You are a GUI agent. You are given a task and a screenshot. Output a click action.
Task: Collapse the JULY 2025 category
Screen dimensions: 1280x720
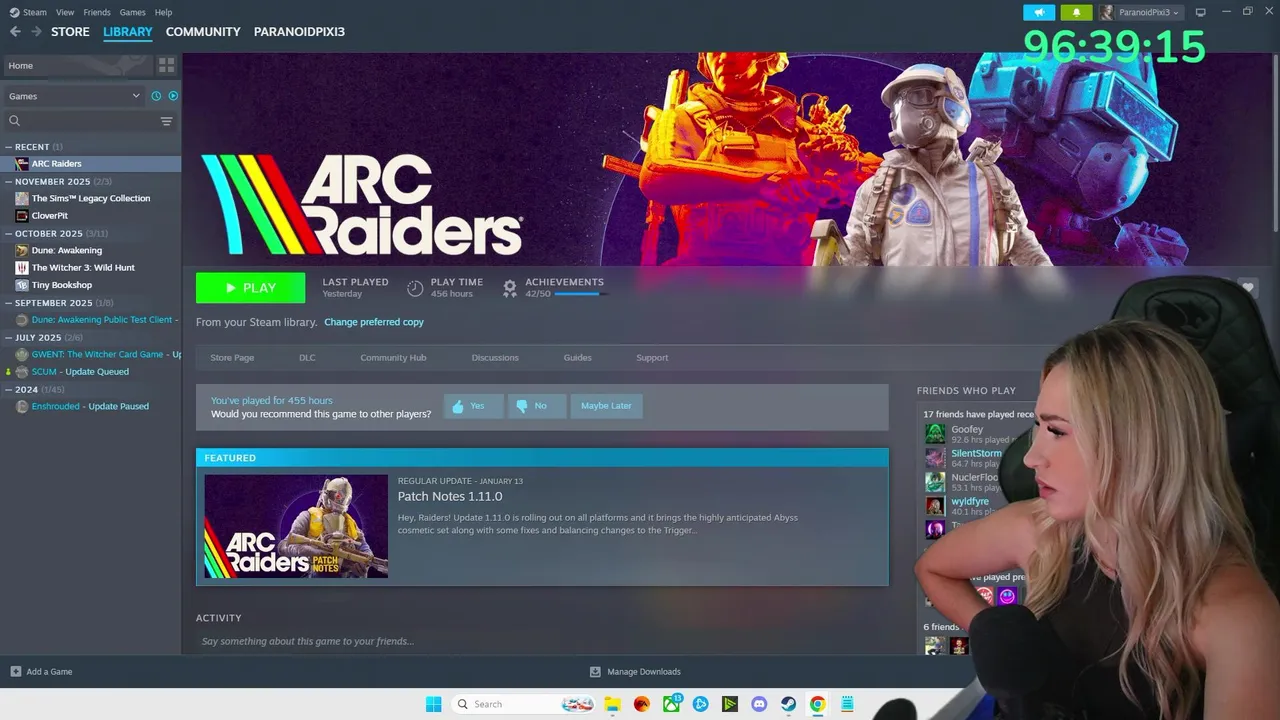(x=9, y=338)
